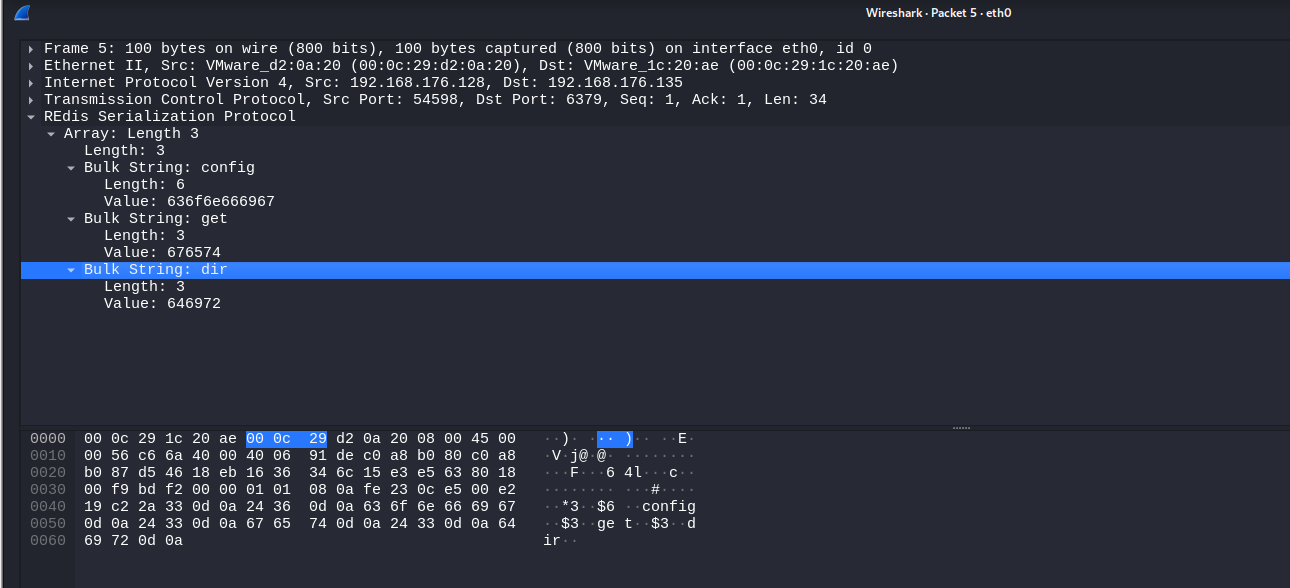Screen dimensions: 1290x588
Task: Click the ASCII text 'ir' in last row
Action: (x=552, y=541)
